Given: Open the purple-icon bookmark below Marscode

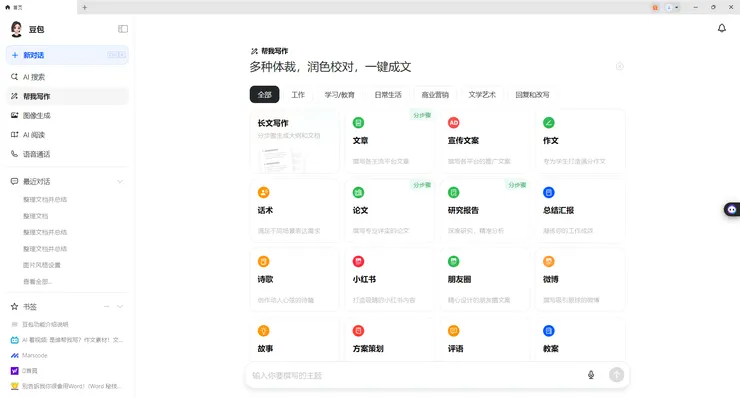Looking at the screenshot, I should [x=24, y=371].
